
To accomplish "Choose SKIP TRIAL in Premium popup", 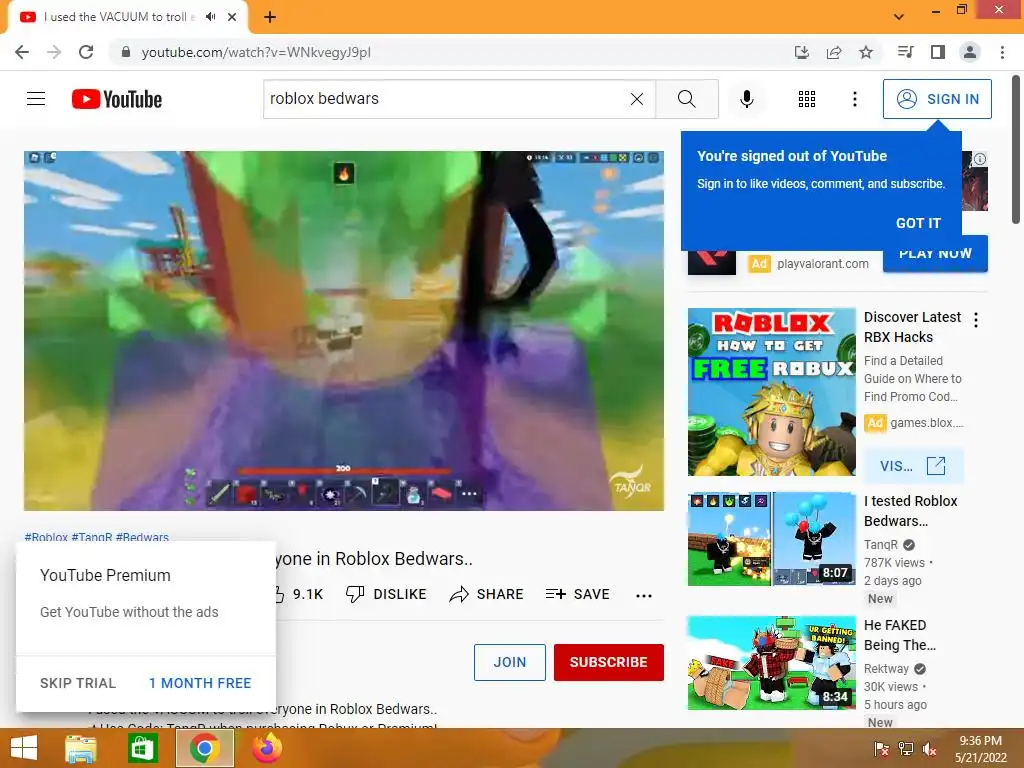I will (x=78, y=683).
